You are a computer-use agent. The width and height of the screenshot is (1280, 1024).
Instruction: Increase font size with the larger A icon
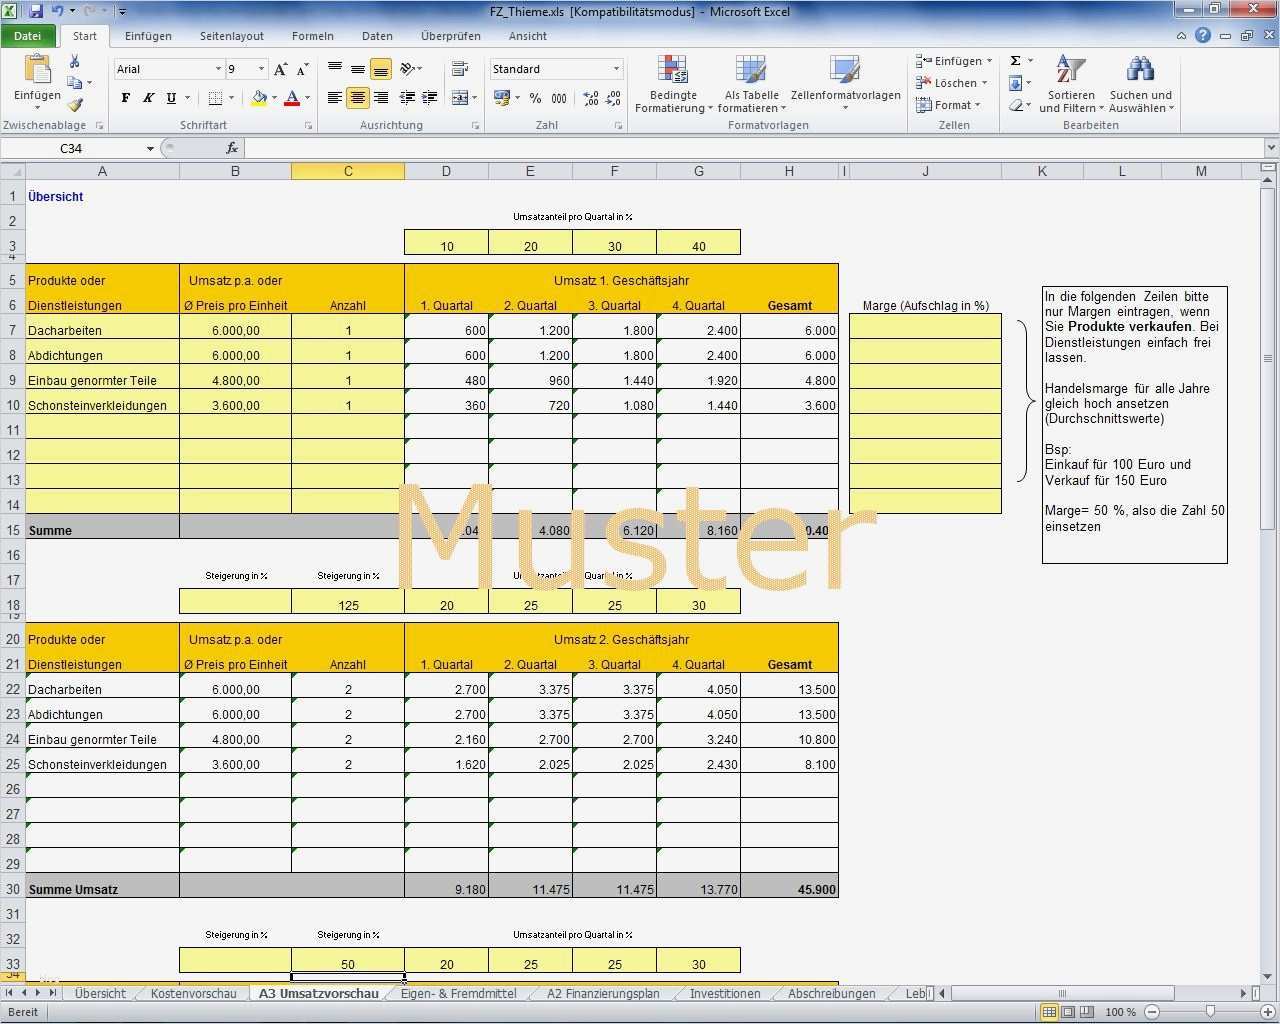click(x=281, y=69)
